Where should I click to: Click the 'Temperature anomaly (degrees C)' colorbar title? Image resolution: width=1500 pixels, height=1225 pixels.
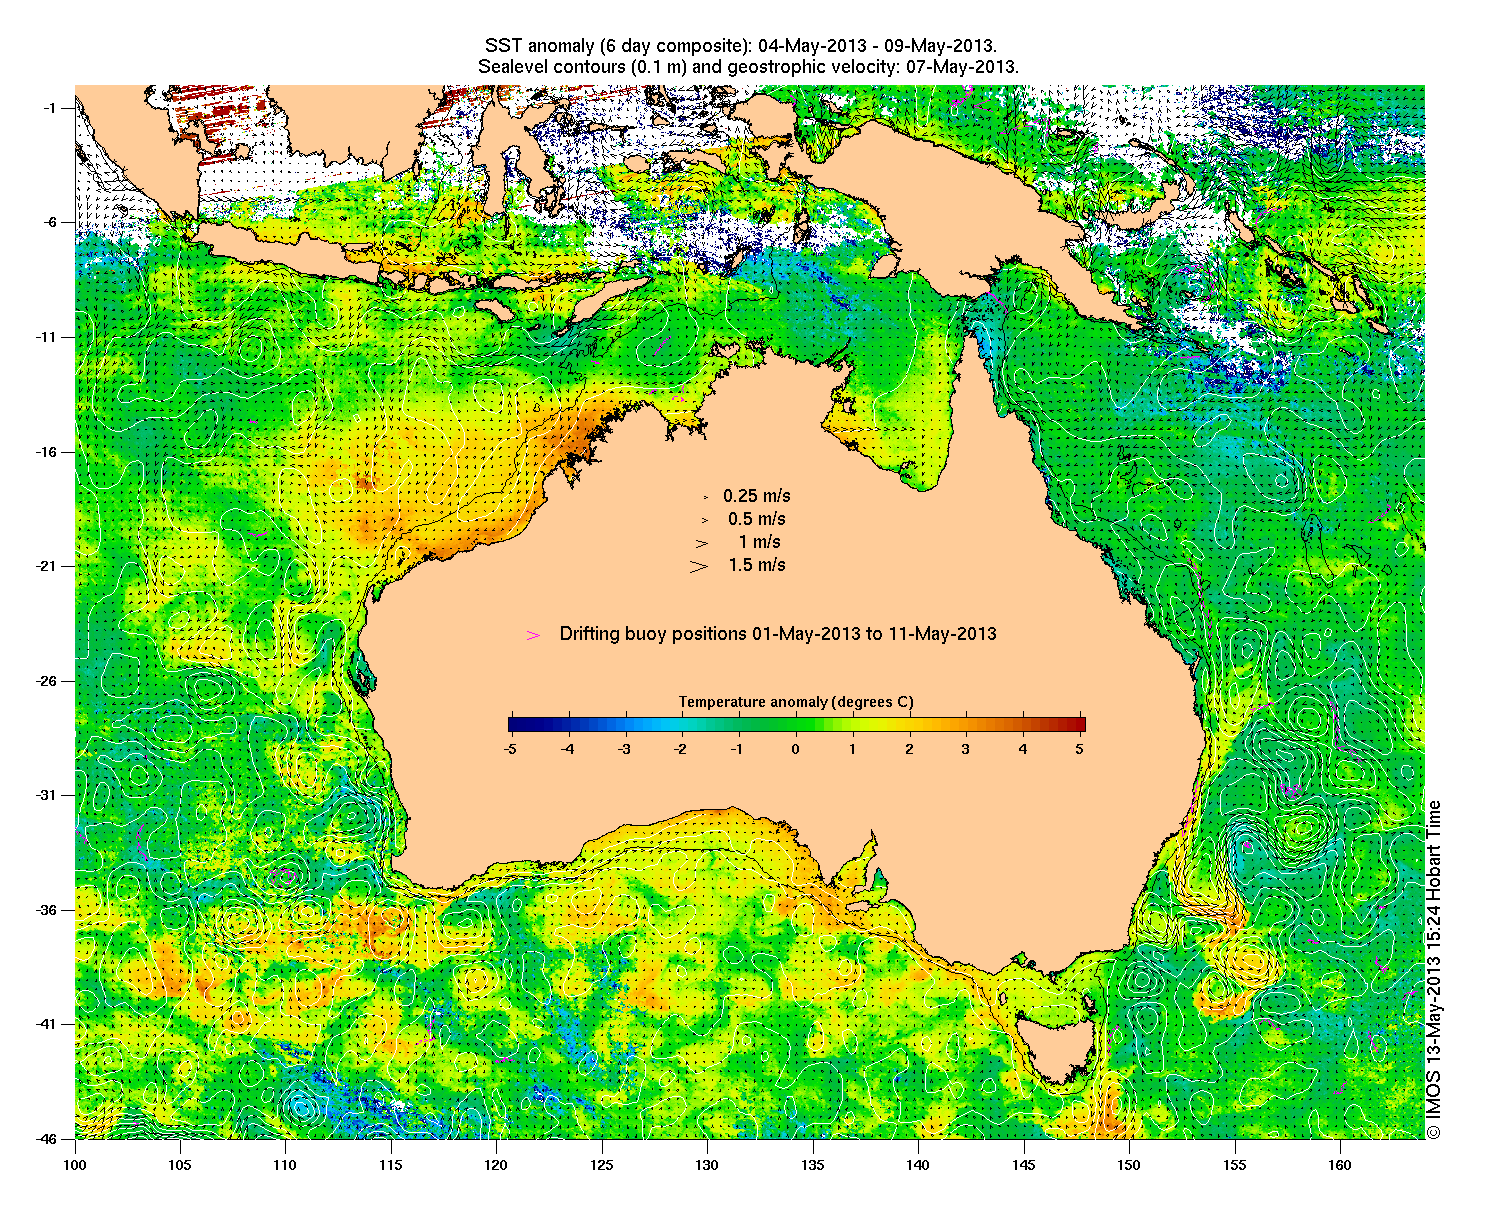[x=796, y=702]
